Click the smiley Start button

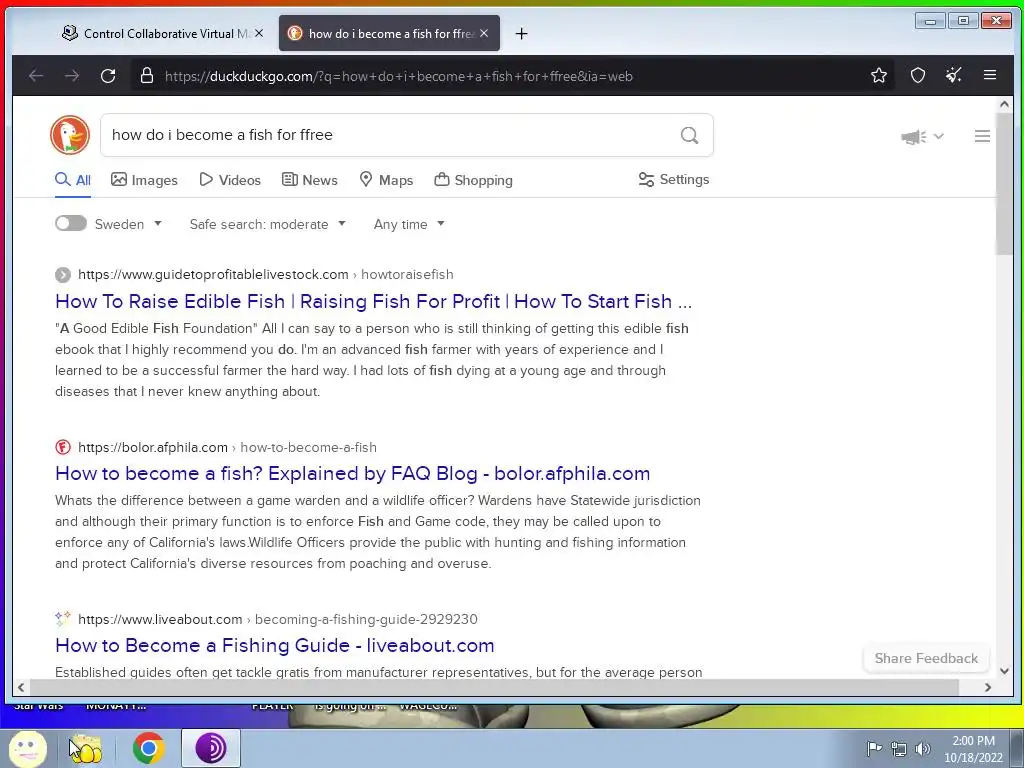click(x=27, y=748)
